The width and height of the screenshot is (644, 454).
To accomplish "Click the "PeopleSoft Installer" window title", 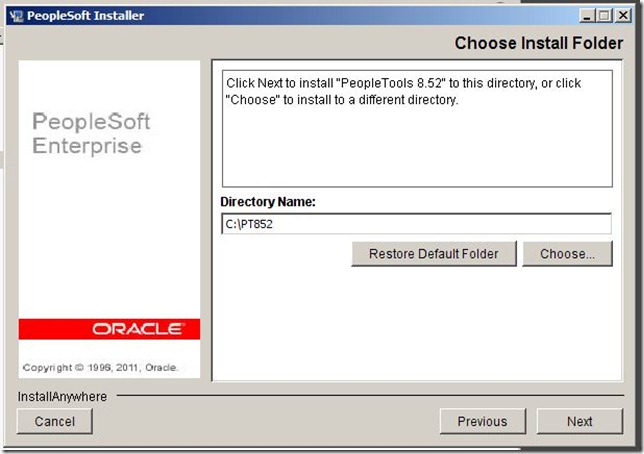I will click(85, 16).
